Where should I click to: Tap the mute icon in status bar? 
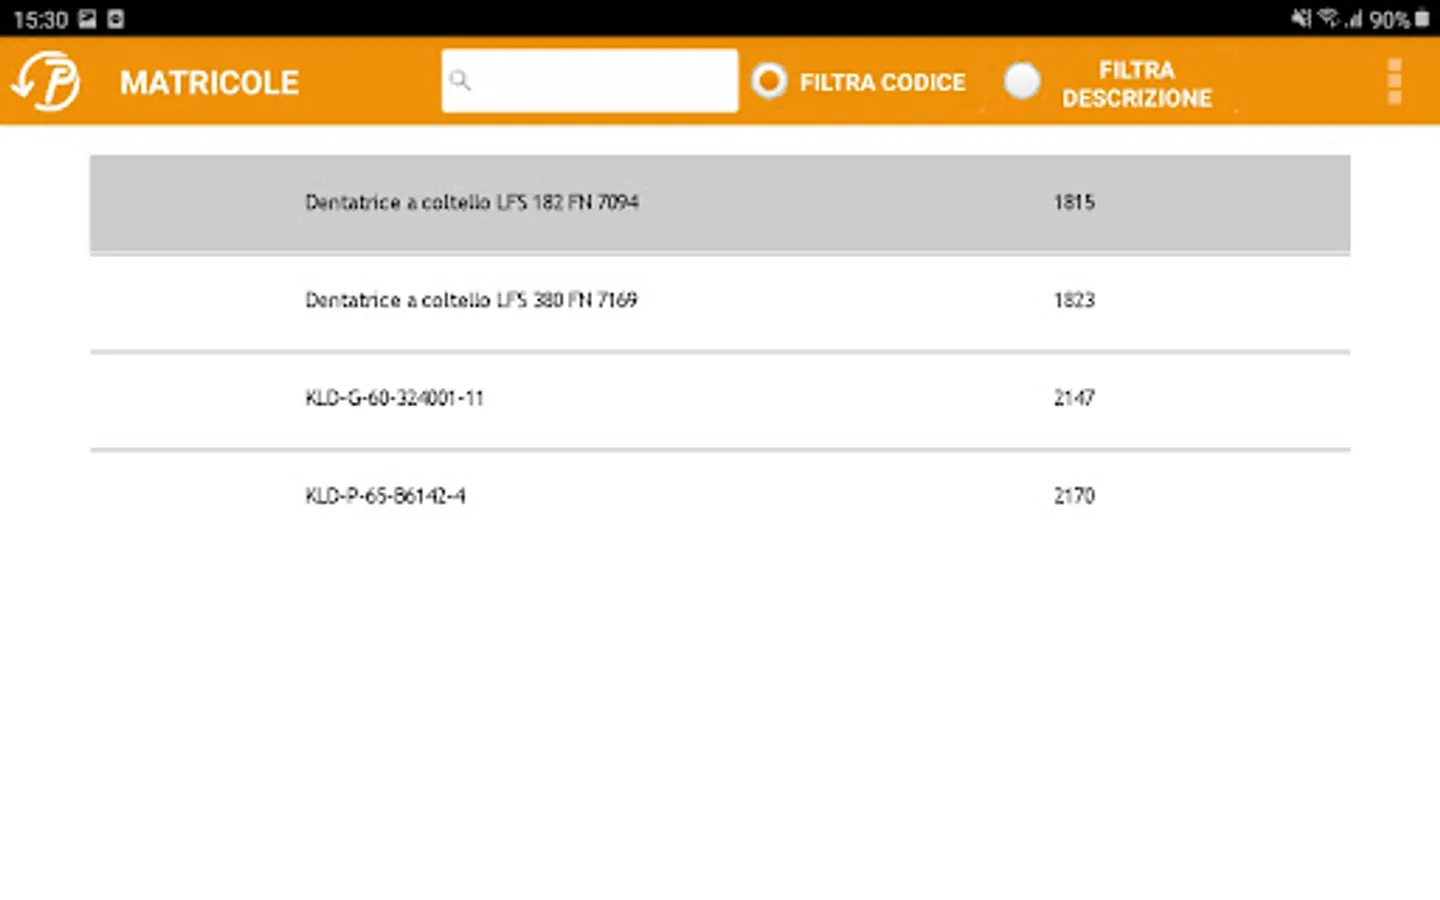coord(1300,18)
